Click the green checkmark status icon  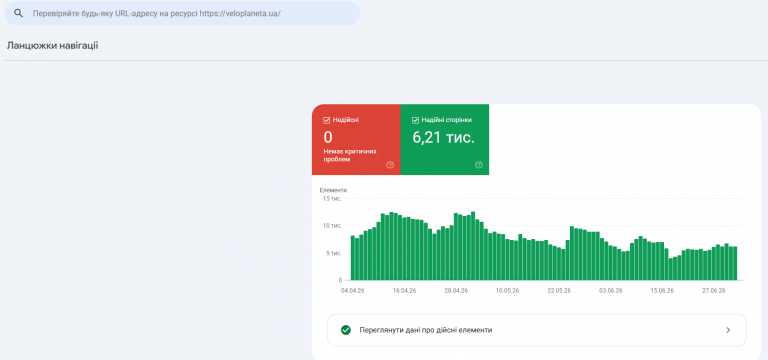[x=346, y=330]
